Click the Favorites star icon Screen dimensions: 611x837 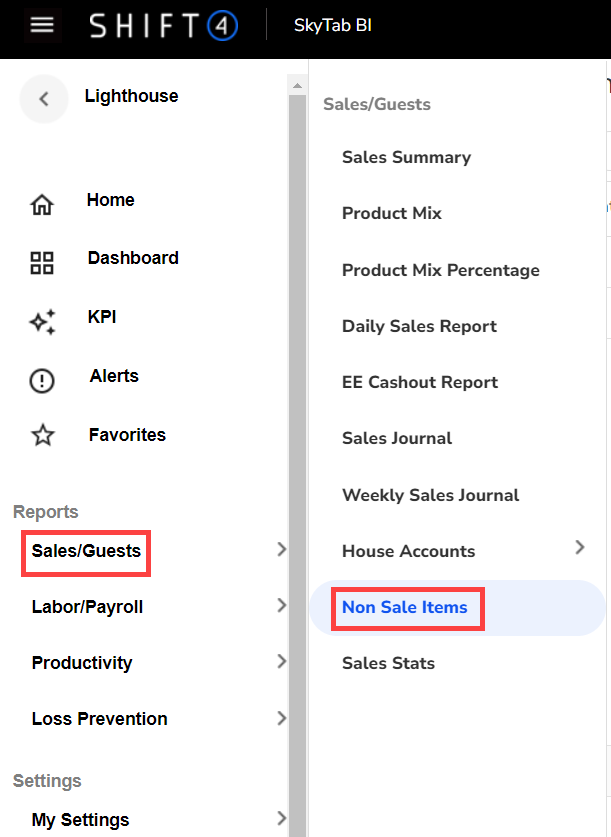42,436
